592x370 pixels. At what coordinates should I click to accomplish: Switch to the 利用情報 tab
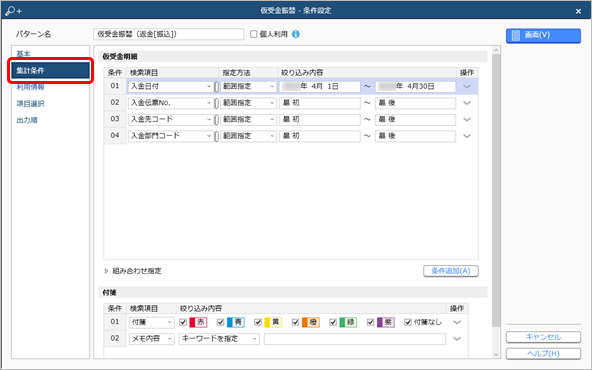(31, 87)
